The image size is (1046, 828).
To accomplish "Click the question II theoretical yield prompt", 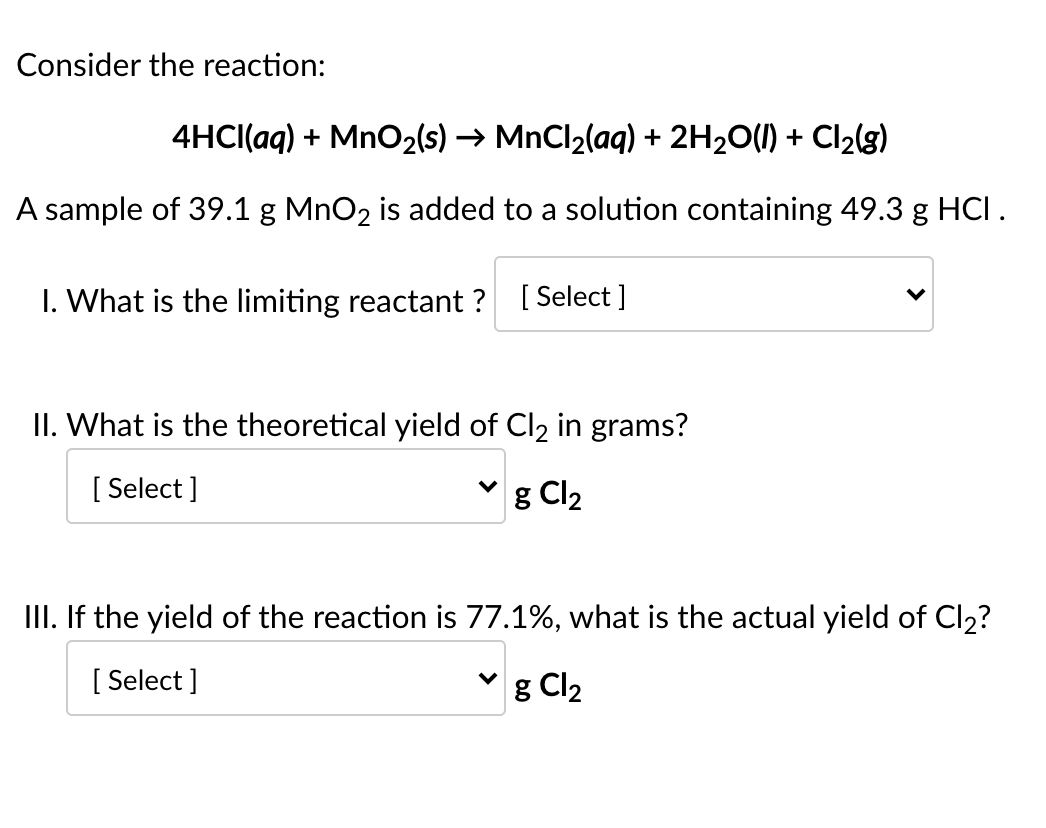I will click(359, 424).
